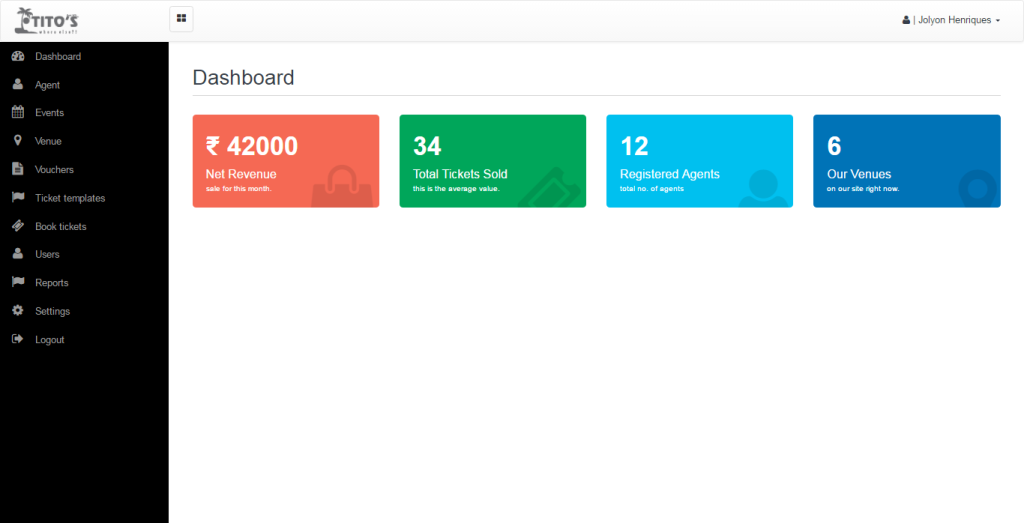The image size is (1024, 523).
Task: Click ticket icon on green card
Action: 550,187
